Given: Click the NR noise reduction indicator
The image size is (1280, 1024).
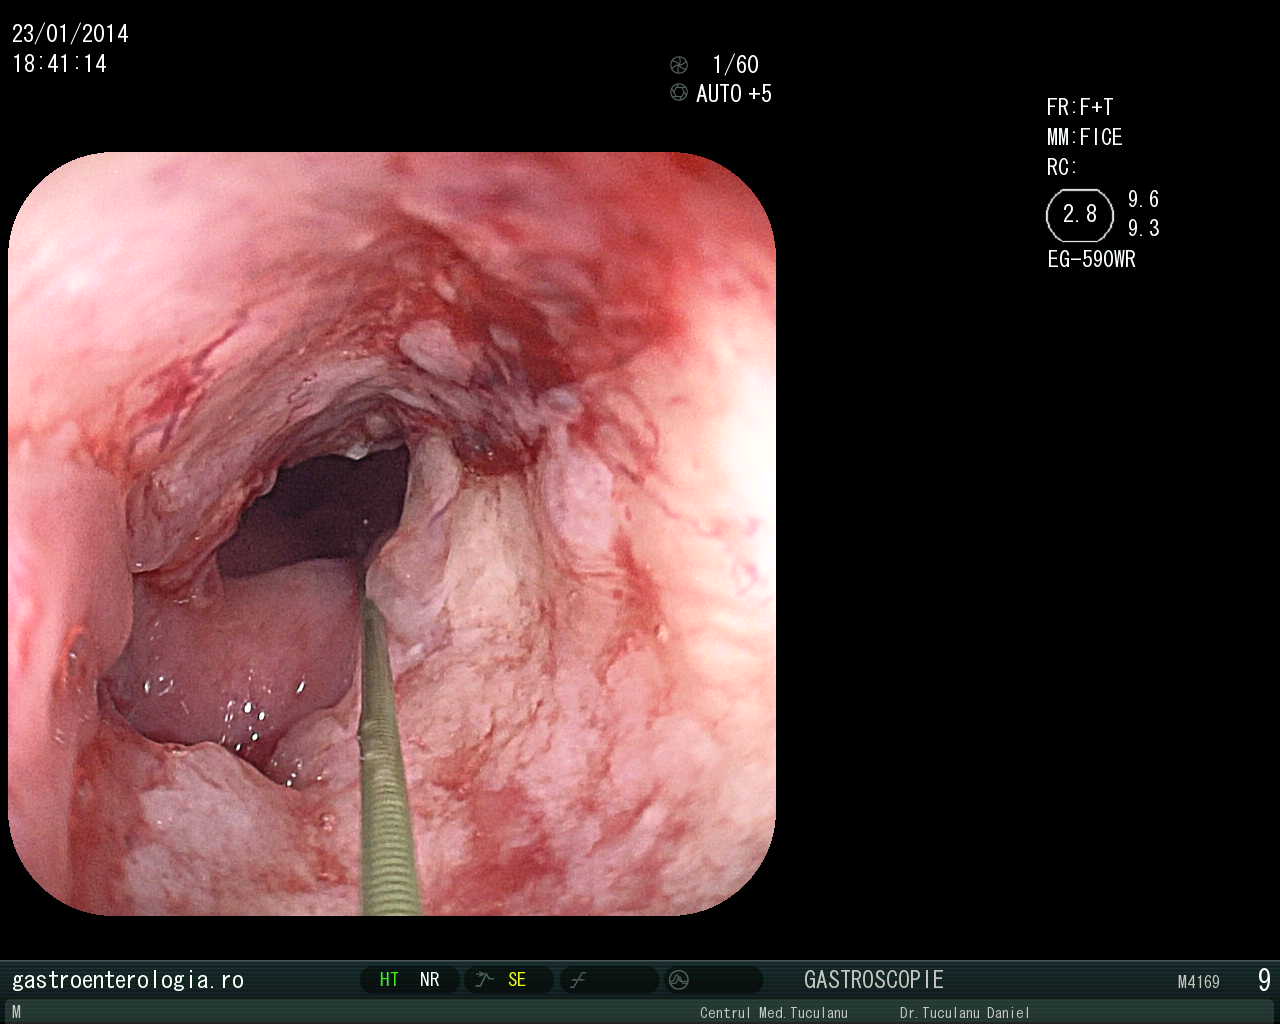Looking at the screenshot, I should (x=429, y=980).
